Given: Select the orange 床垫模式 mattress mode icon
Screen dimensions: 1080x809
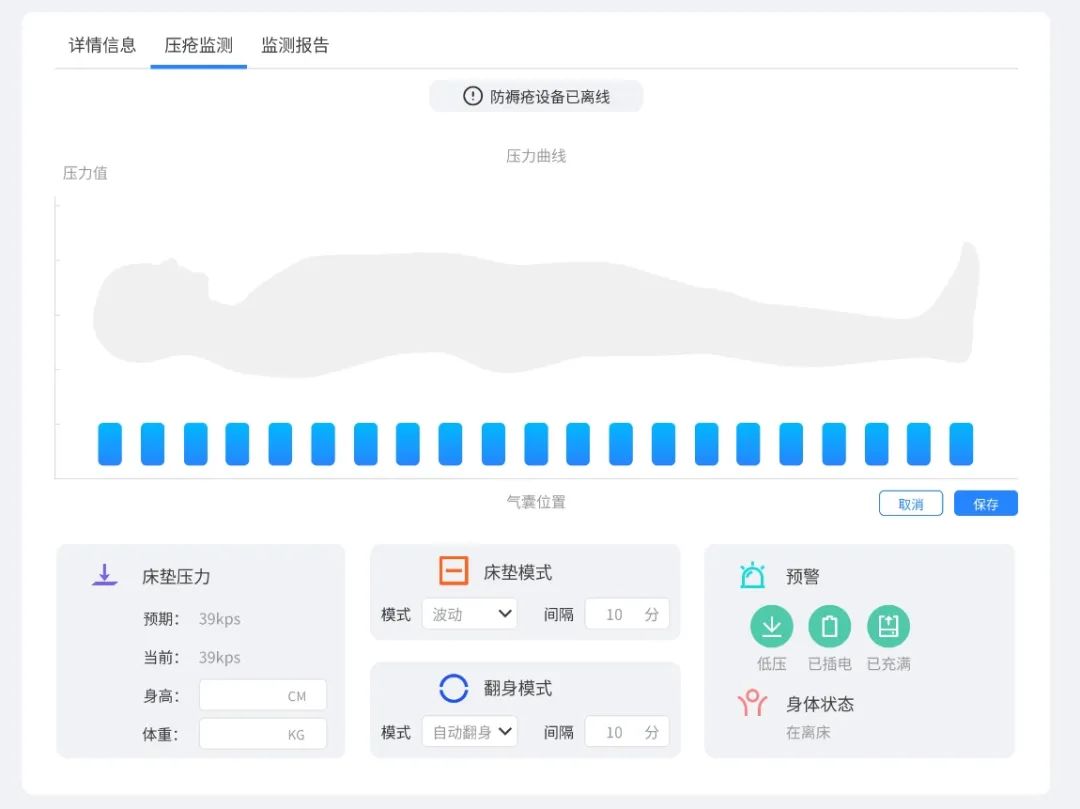Looking at the screenshot, I should (x=455, y=570).
